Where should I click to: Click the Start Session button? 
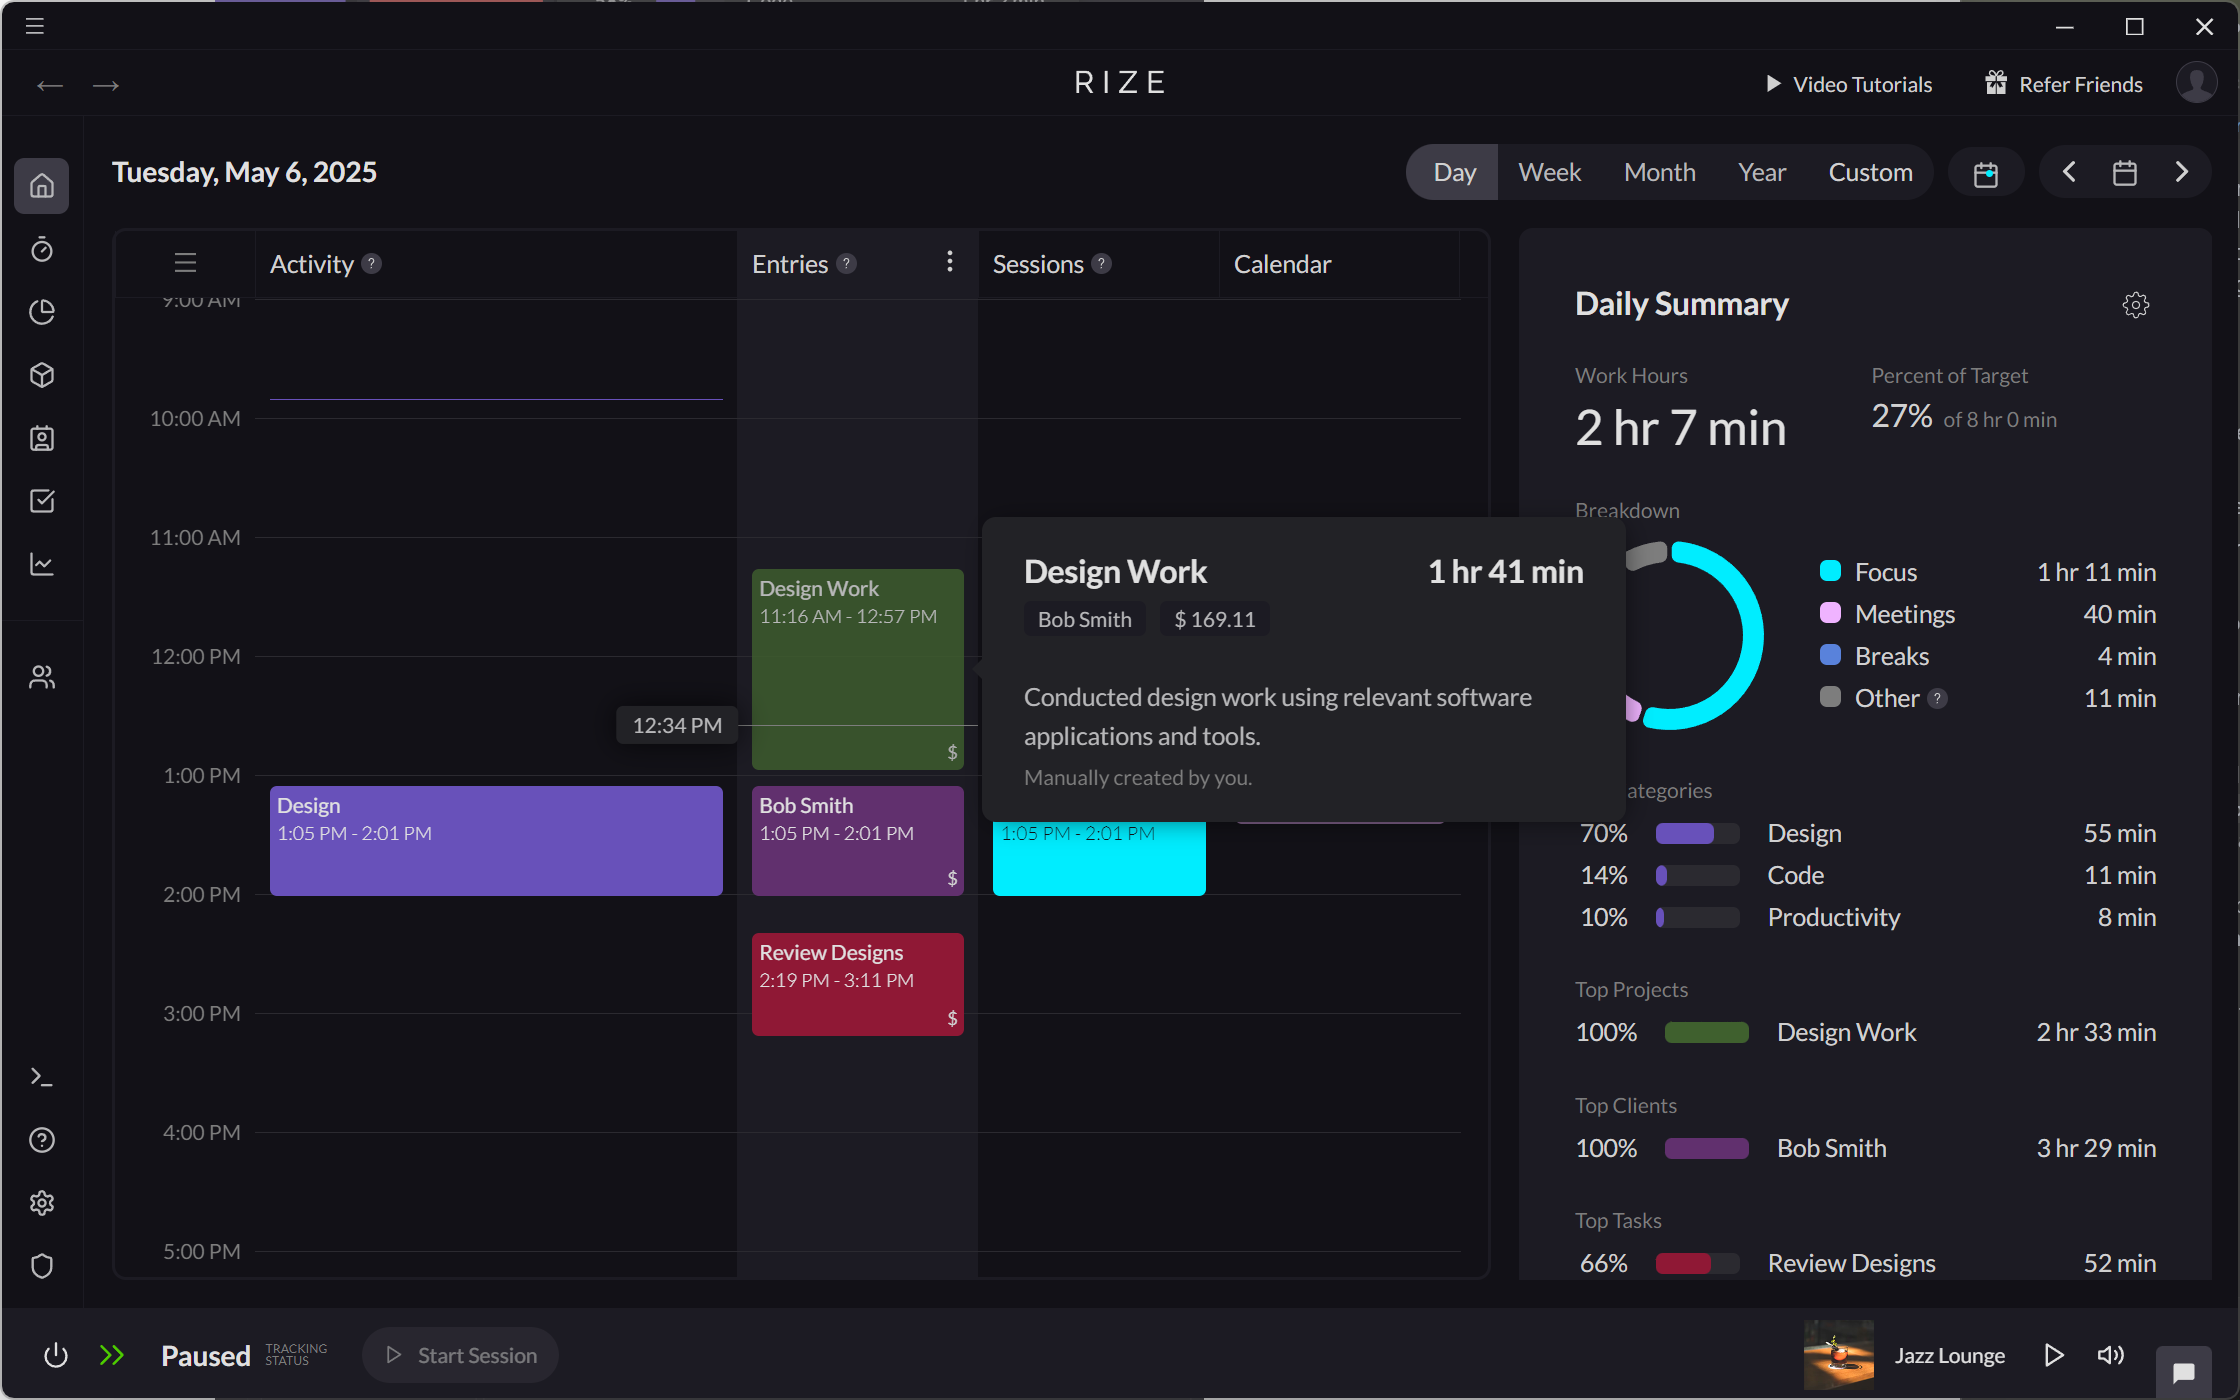pyautogui.click(x=460, y=1355)
